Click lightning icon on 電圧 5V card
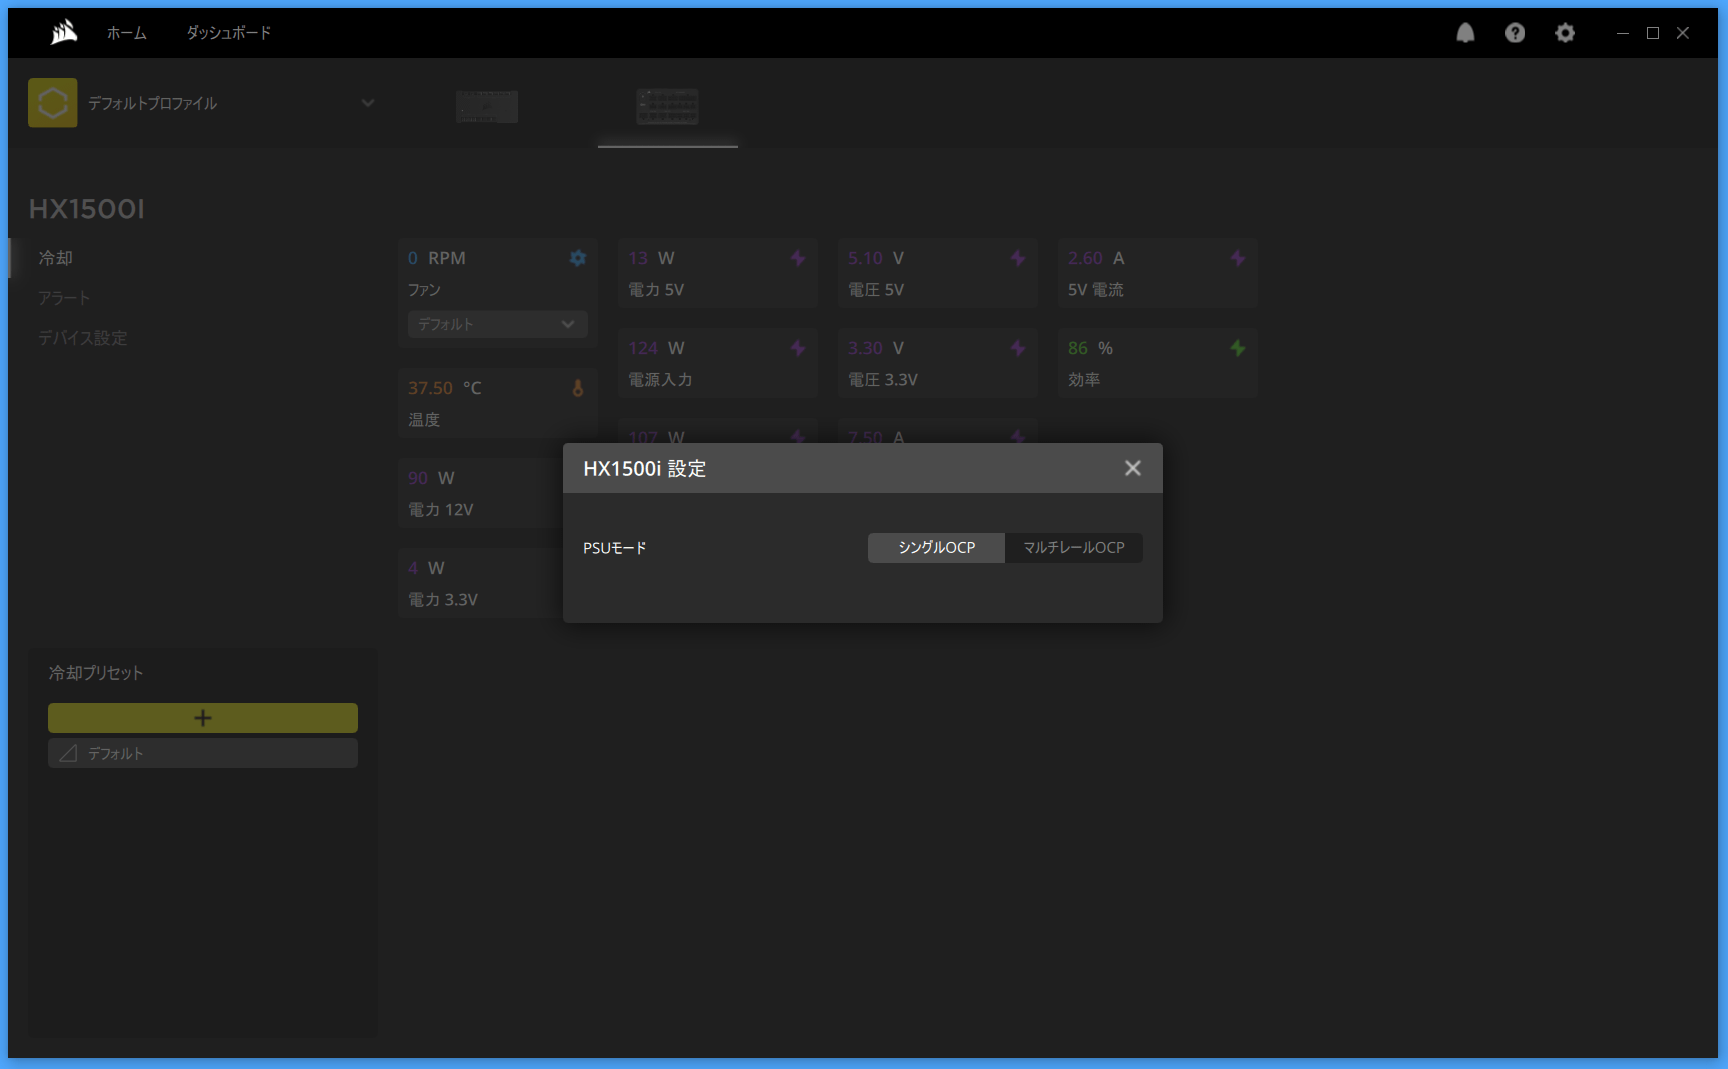 click(x=1018, y=258)
